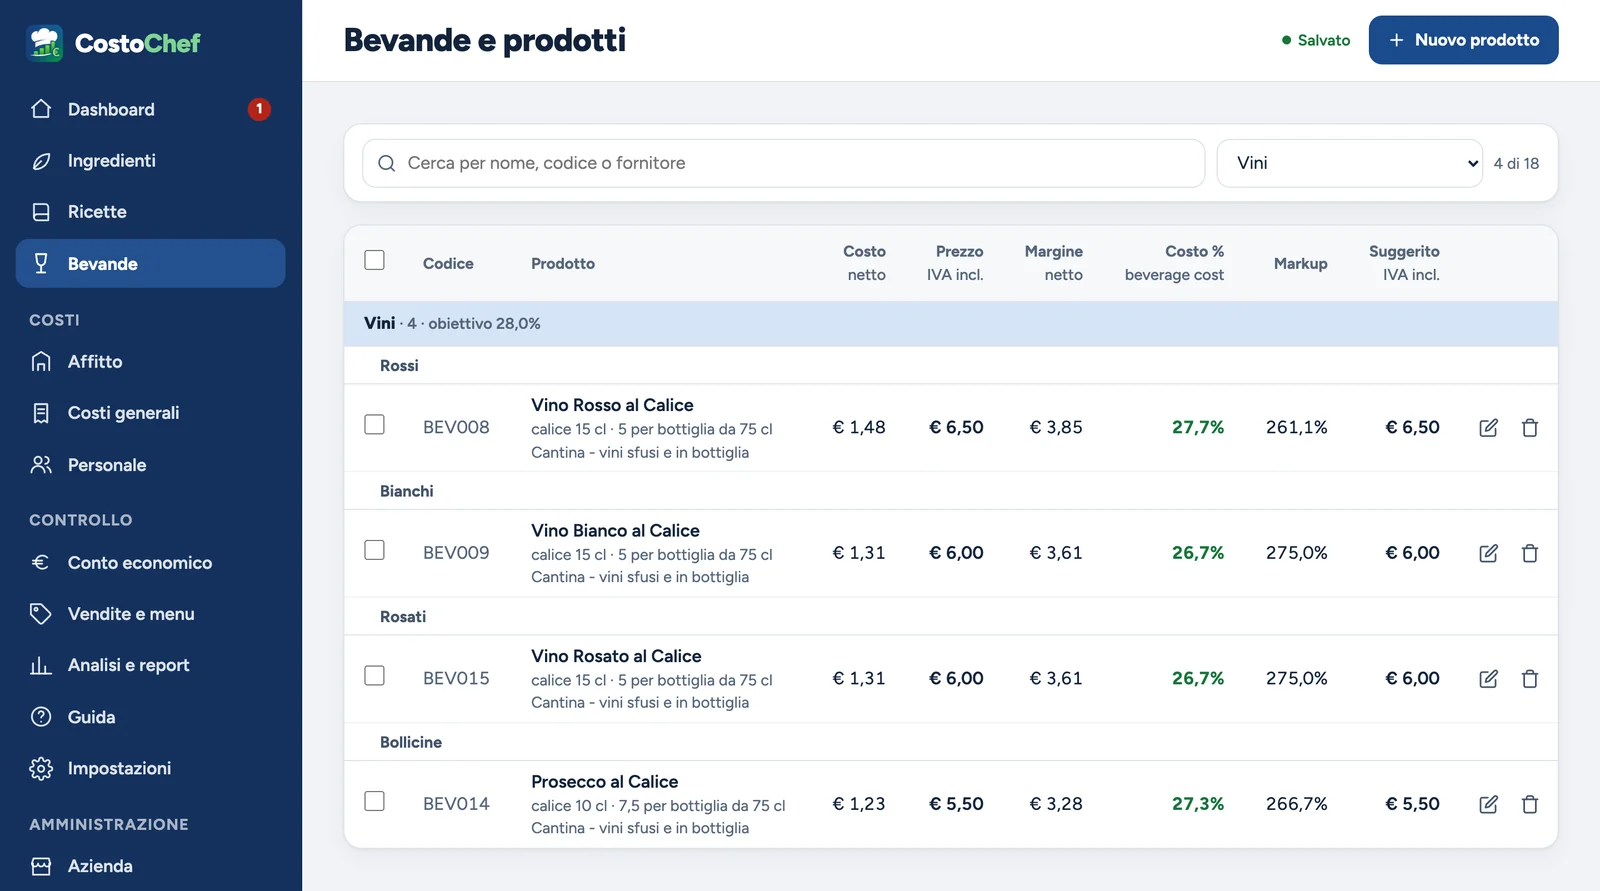The height and width of the screenshot is (891, 1600).
Task: Open Ricette in the sidebar
Action: point(150,212)
